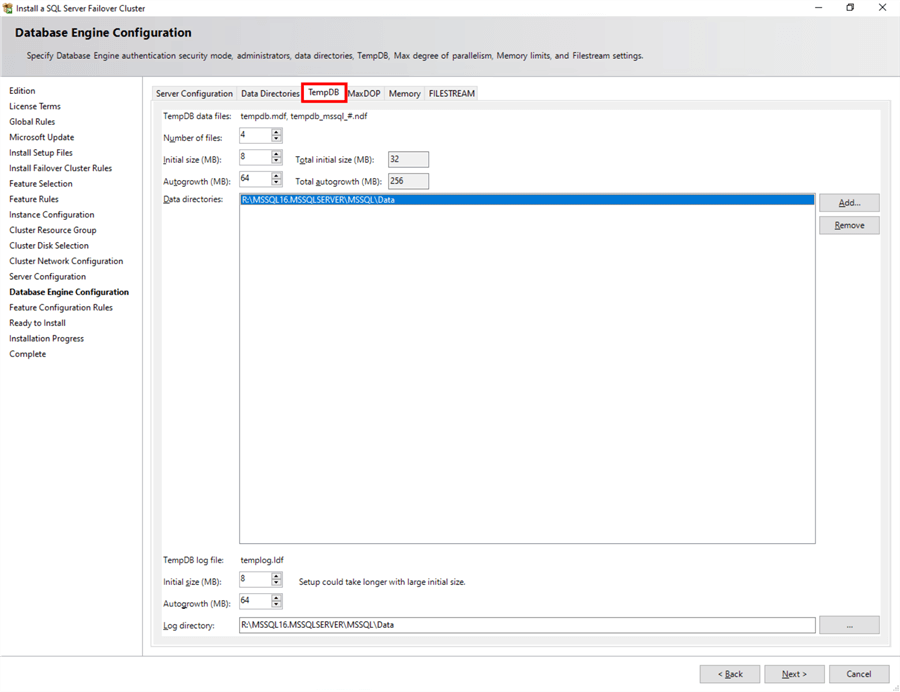Click Microsoft Update step in sidebar
Screen dimensions: 900x692
pos(42,137)
